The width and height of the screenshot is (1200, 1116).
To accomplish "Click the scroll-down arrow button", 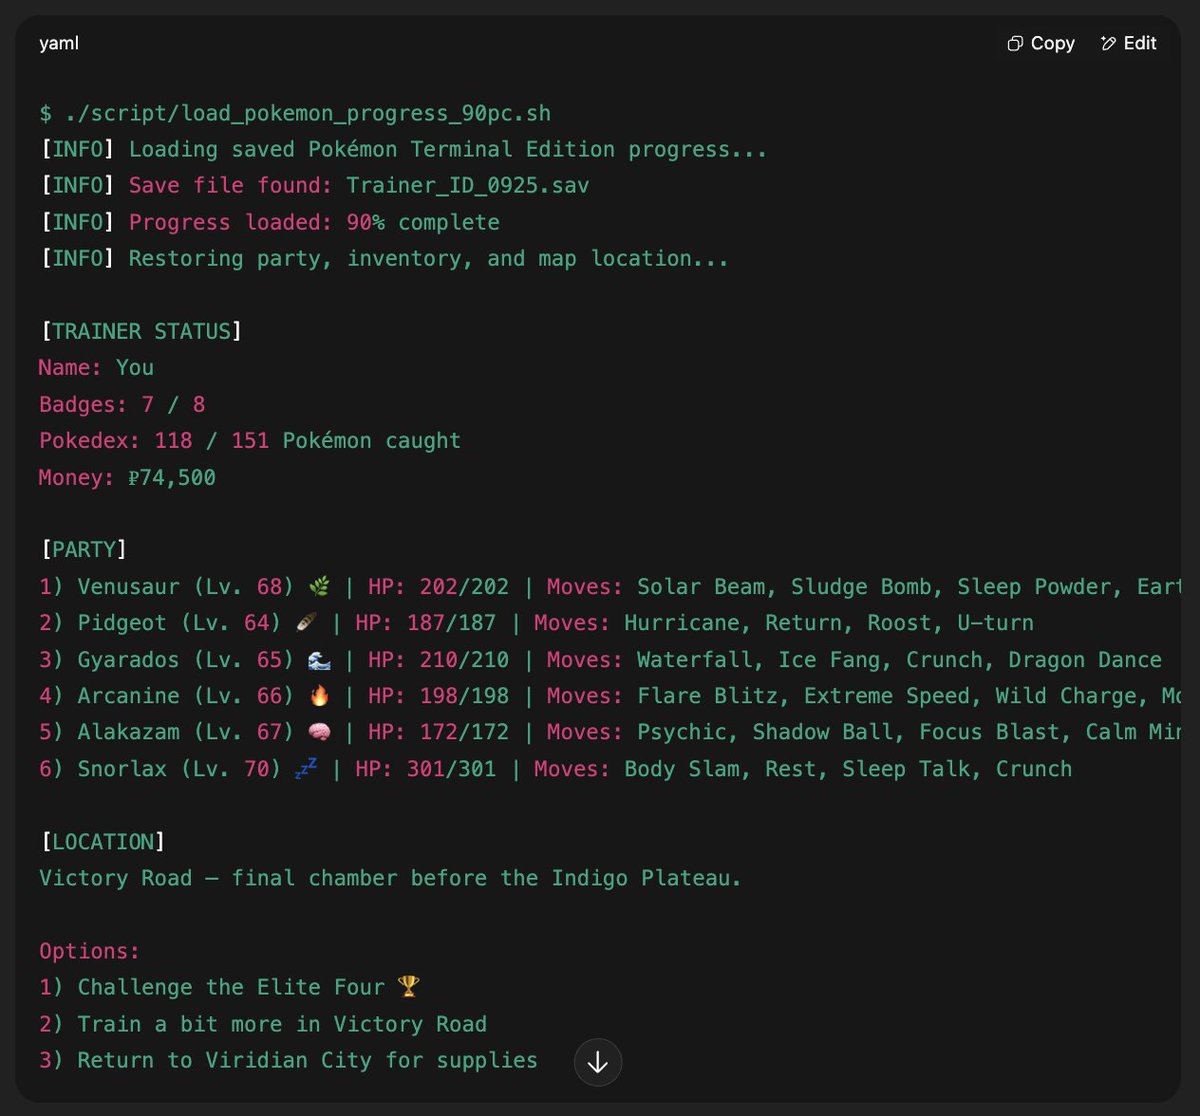I will (x=598, y=1062).
